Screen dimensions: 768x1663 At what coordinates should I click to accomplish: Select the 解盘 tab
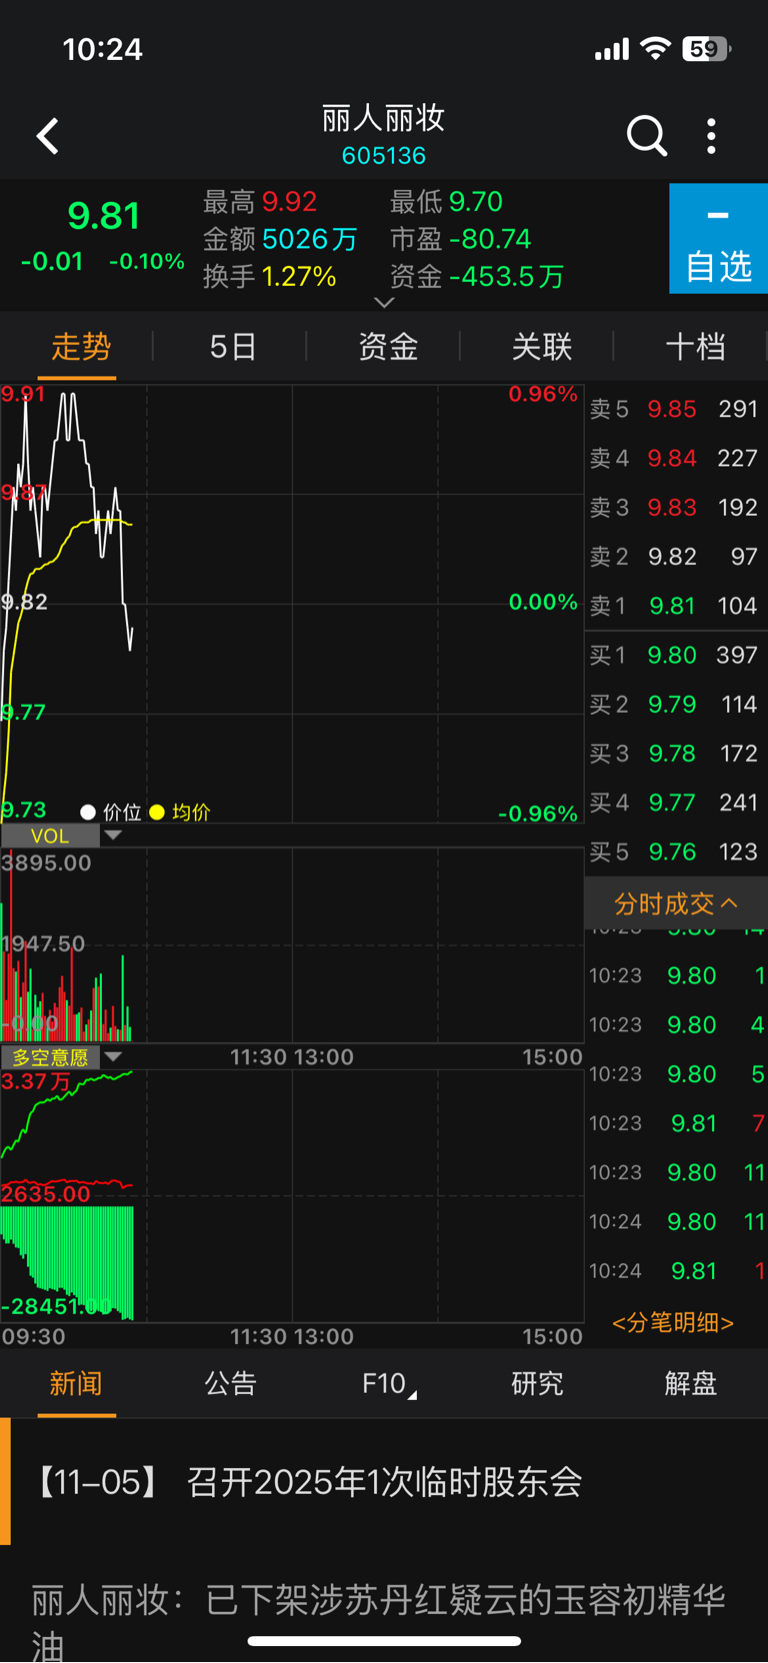tap(691, 1384)
